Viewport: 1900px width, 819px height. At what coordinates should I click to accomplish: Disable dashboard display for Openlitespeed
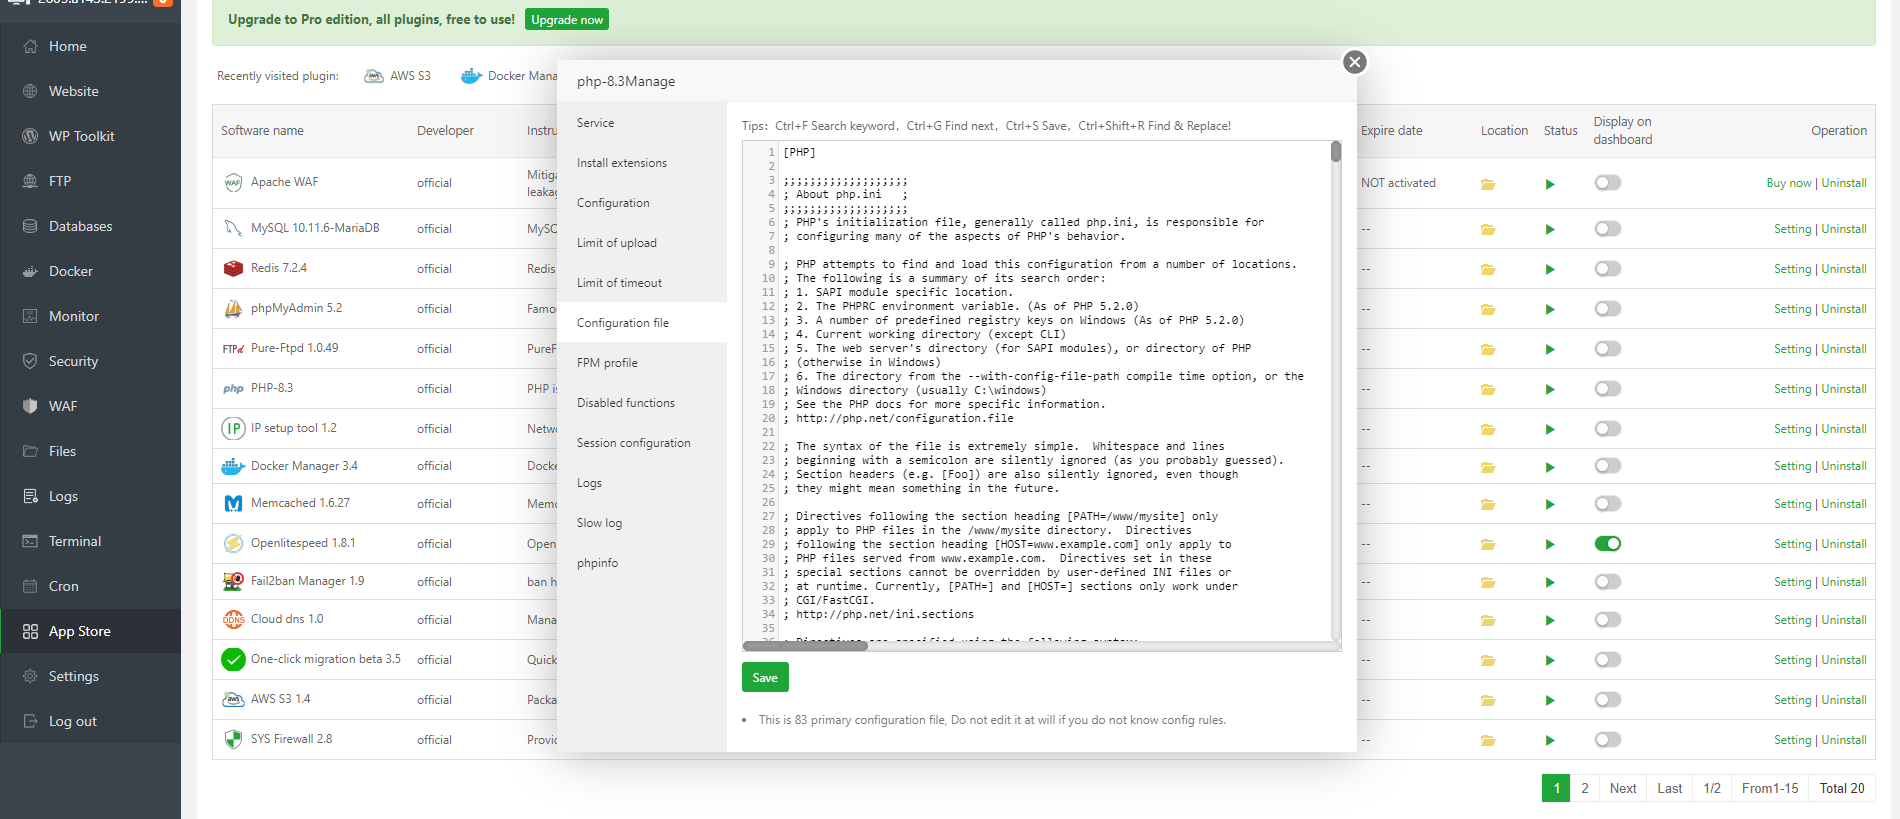click(1608, 544)
